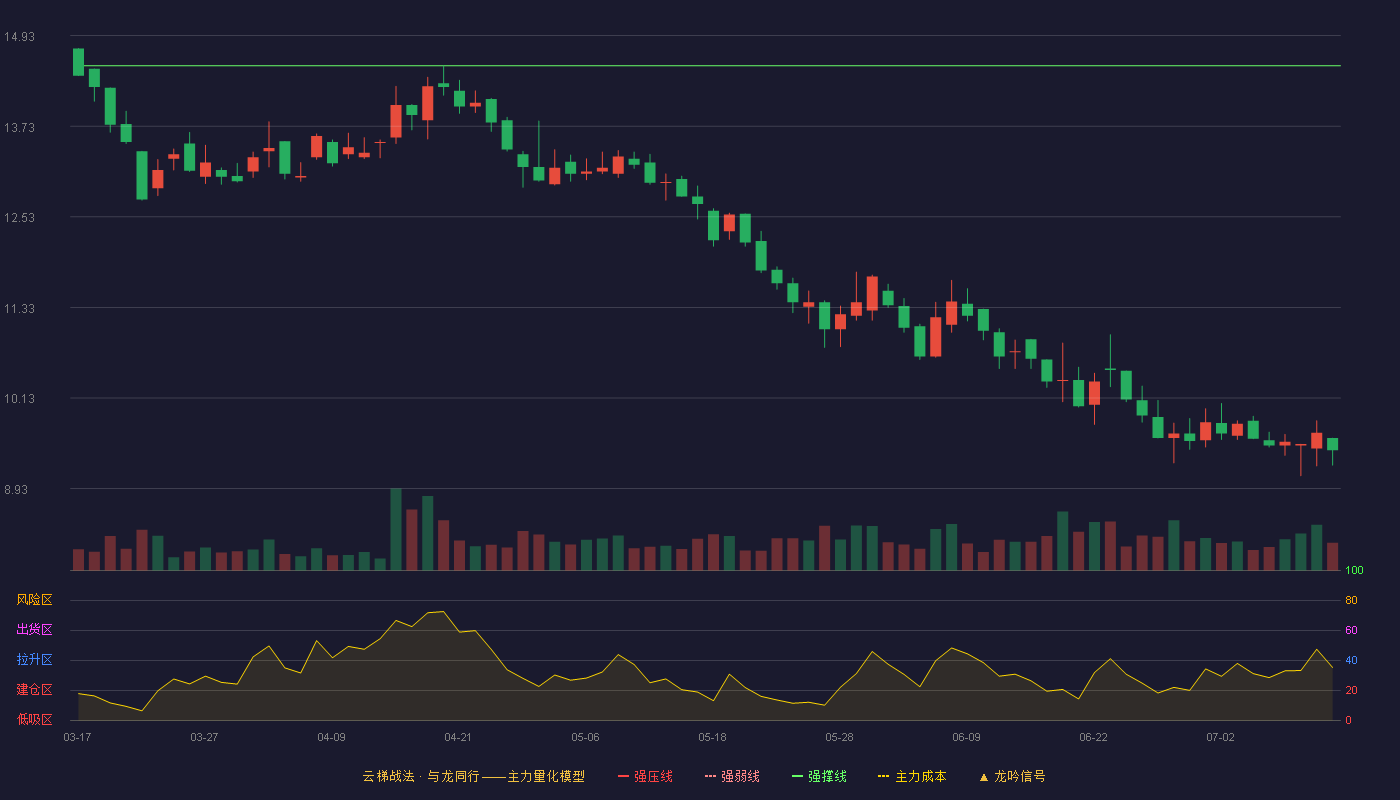Click the 07-02 date axis label
The width and height of the screenshot is (1400, 800).
point(1220,737)
